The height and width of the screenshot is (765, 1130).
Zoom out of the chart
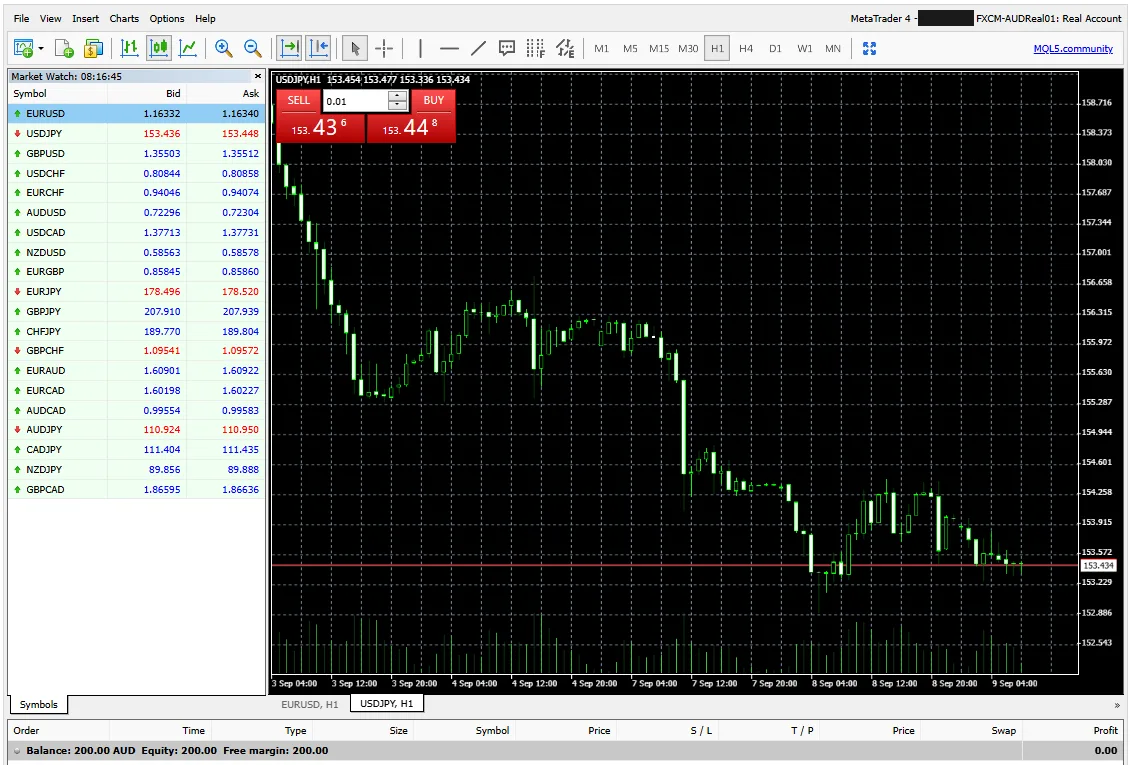click(252, 48)
